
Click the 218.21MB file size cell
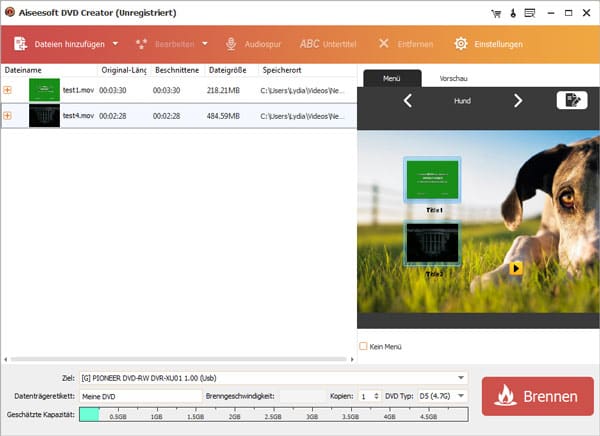pos(223,90)
